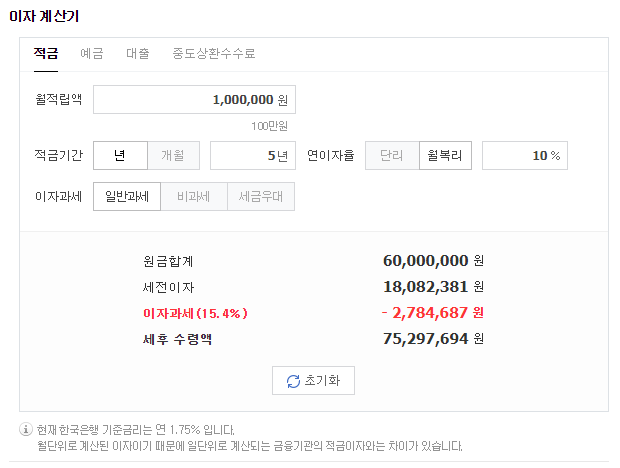The image size is (620, 468).
Task: Select the 중도상환수수료 tab
Action: [x=214, y=53]
